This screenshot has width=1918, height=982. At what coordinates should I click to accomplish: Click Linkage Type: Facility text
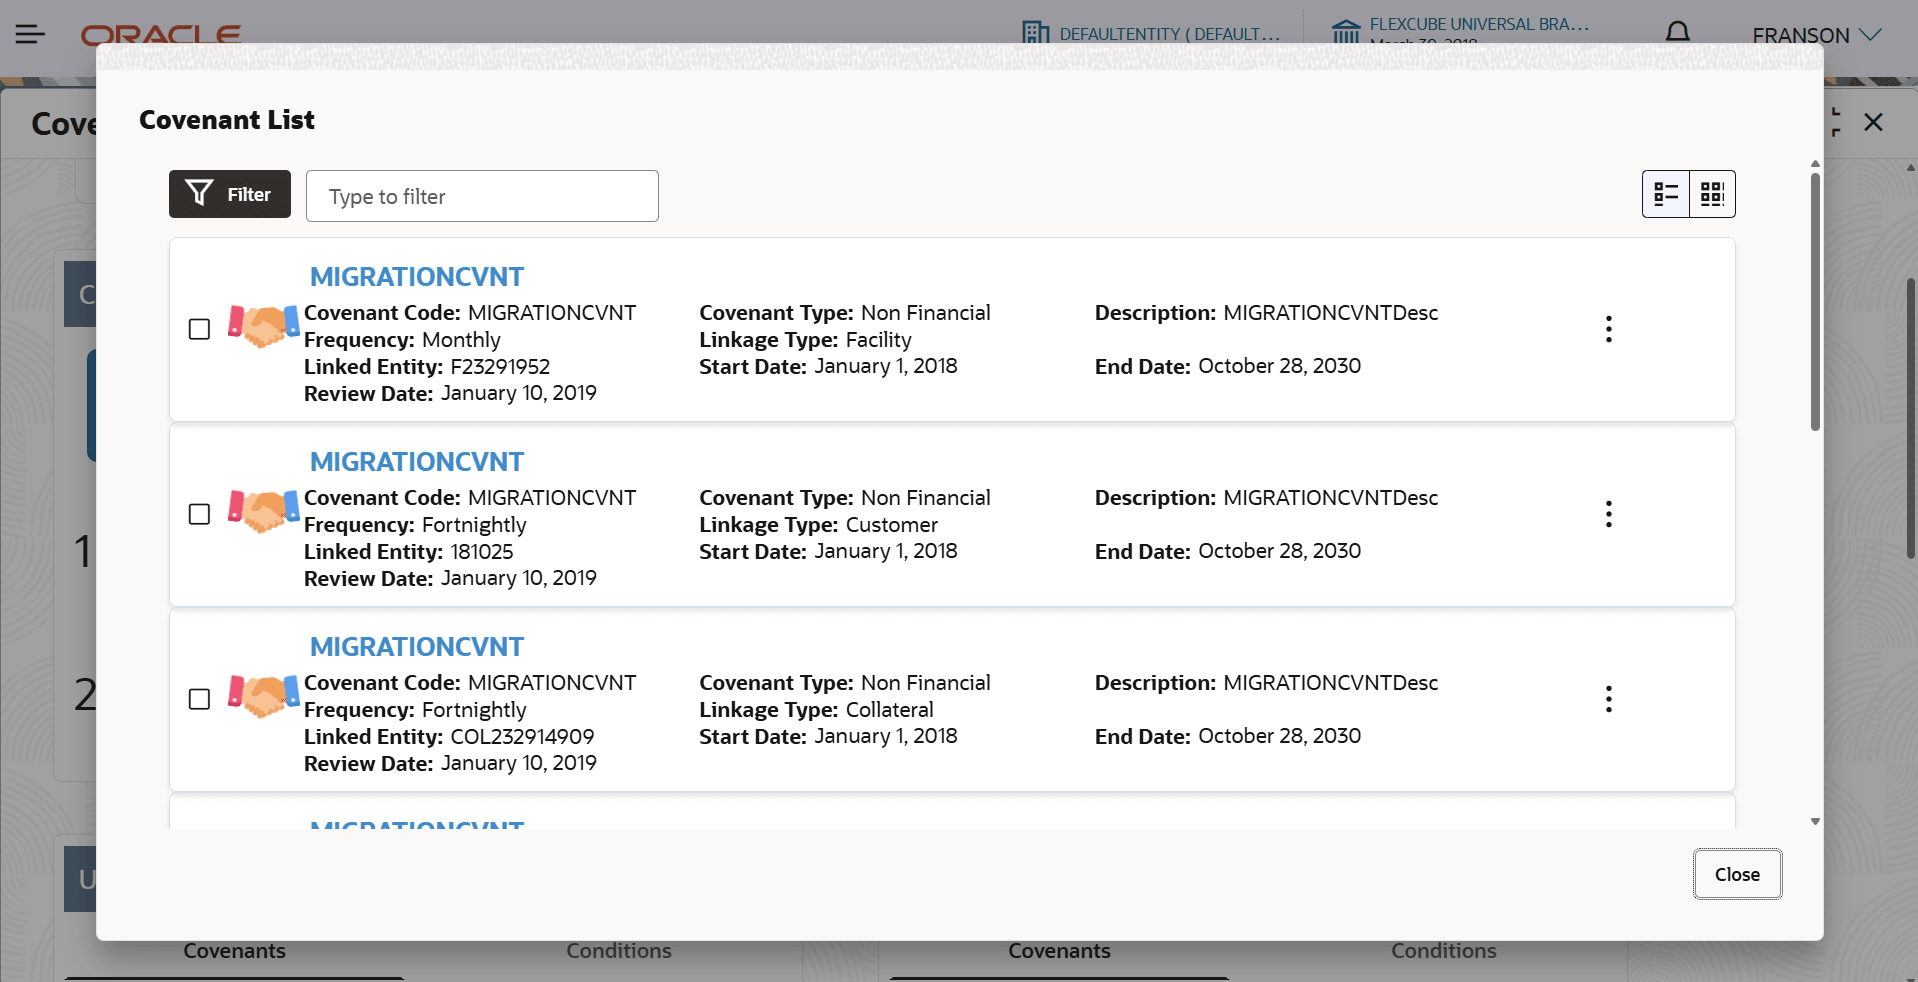pos(805,340)
